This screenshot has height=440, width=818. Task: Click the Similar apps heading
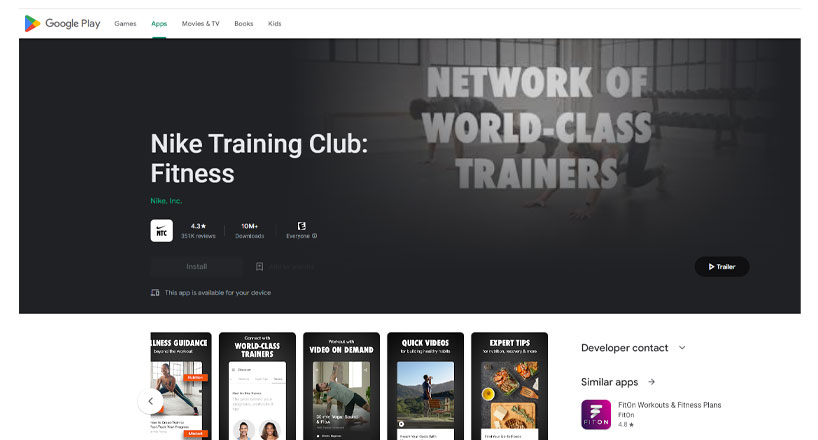click(609, 382)
